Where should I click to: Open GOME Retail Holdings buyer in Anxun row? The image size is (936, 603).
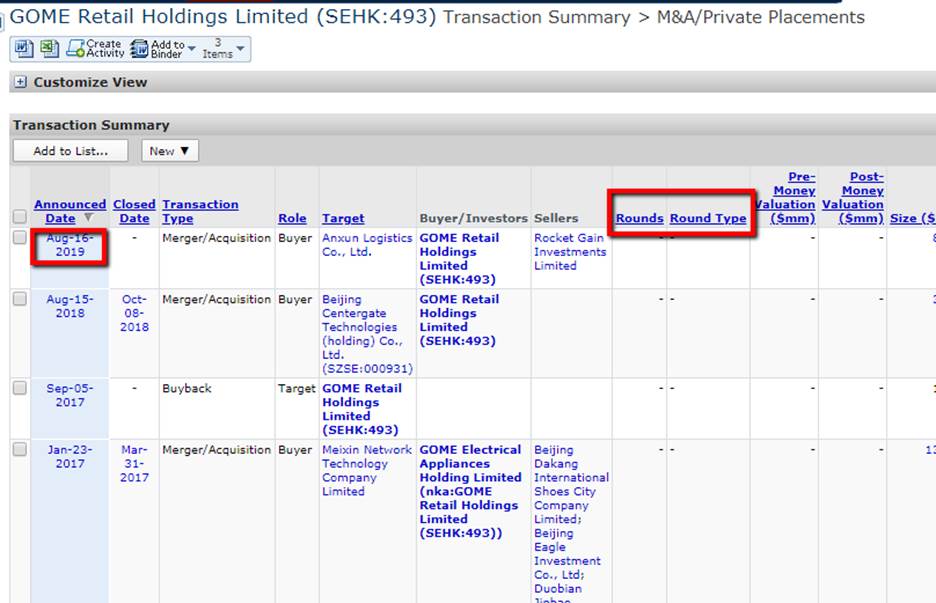pyautogui.click(x=459, y=259)
